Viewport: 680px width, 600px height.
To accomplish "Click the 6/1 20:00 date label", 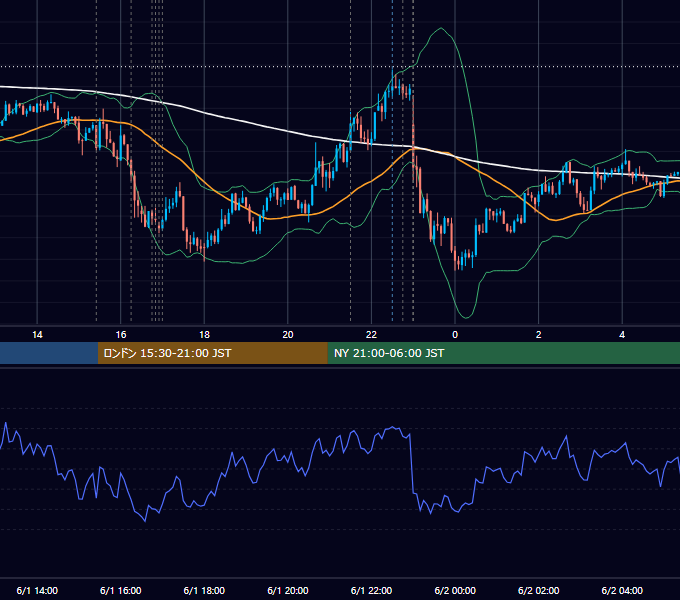I will point(288,591).
